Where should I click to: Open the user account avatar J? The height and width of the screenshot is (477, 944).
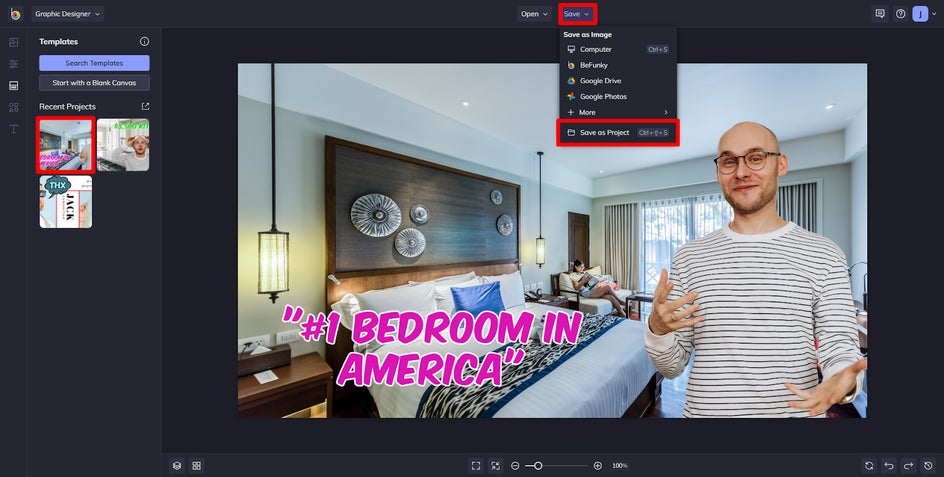click(920, 14)
